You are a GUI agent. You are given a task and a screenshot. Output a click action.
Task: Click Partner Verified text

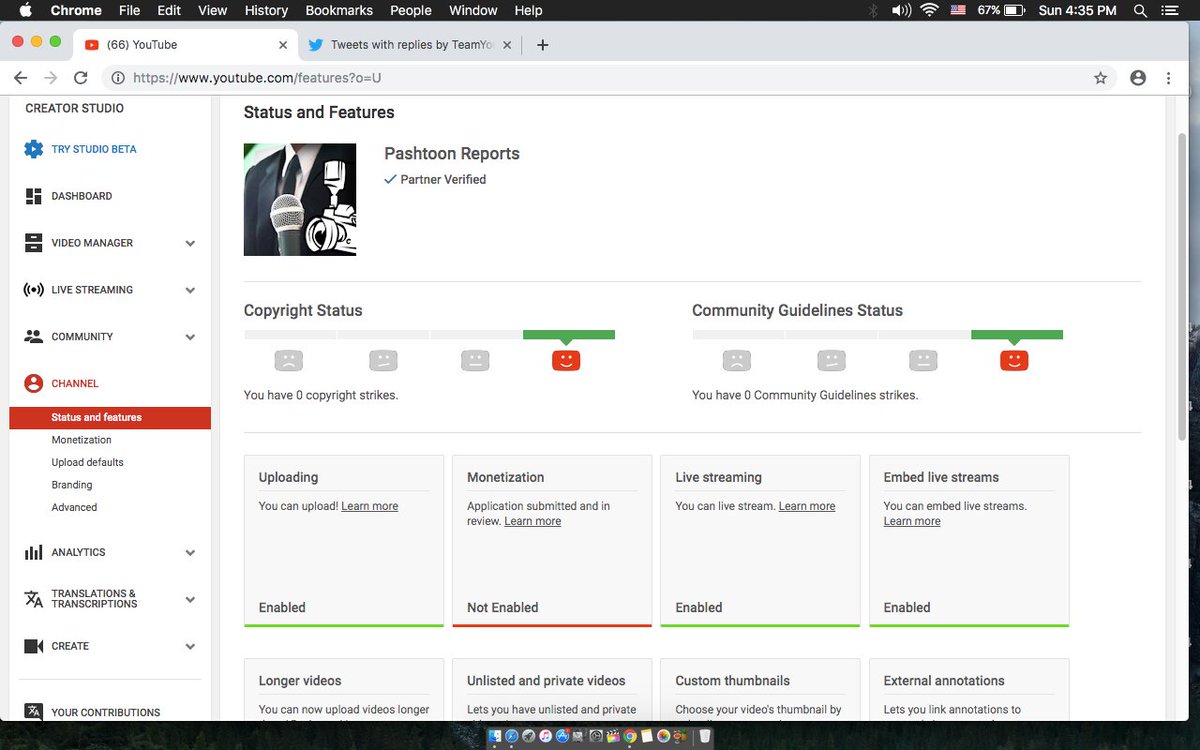pos(443,180)
